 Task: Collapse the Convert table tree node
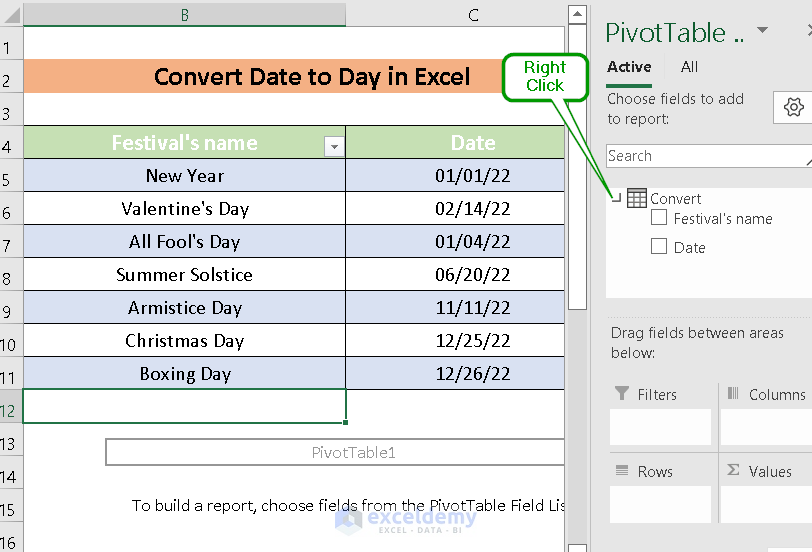[616, 198]
